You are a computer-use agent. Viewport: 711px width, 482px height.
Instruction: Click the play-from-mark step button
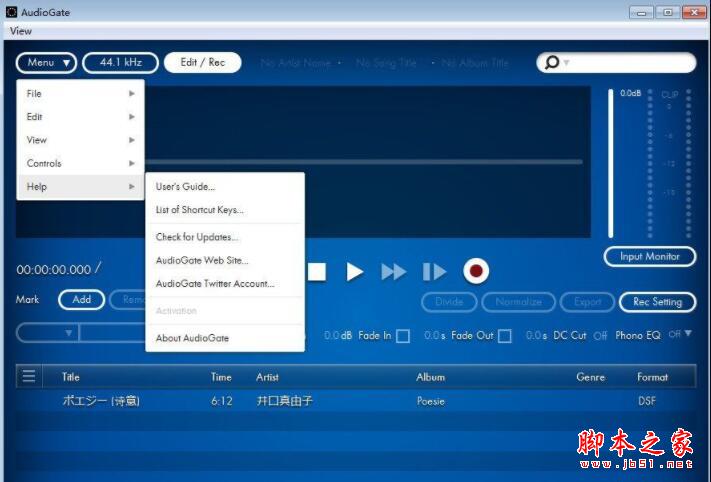point(434,272)
